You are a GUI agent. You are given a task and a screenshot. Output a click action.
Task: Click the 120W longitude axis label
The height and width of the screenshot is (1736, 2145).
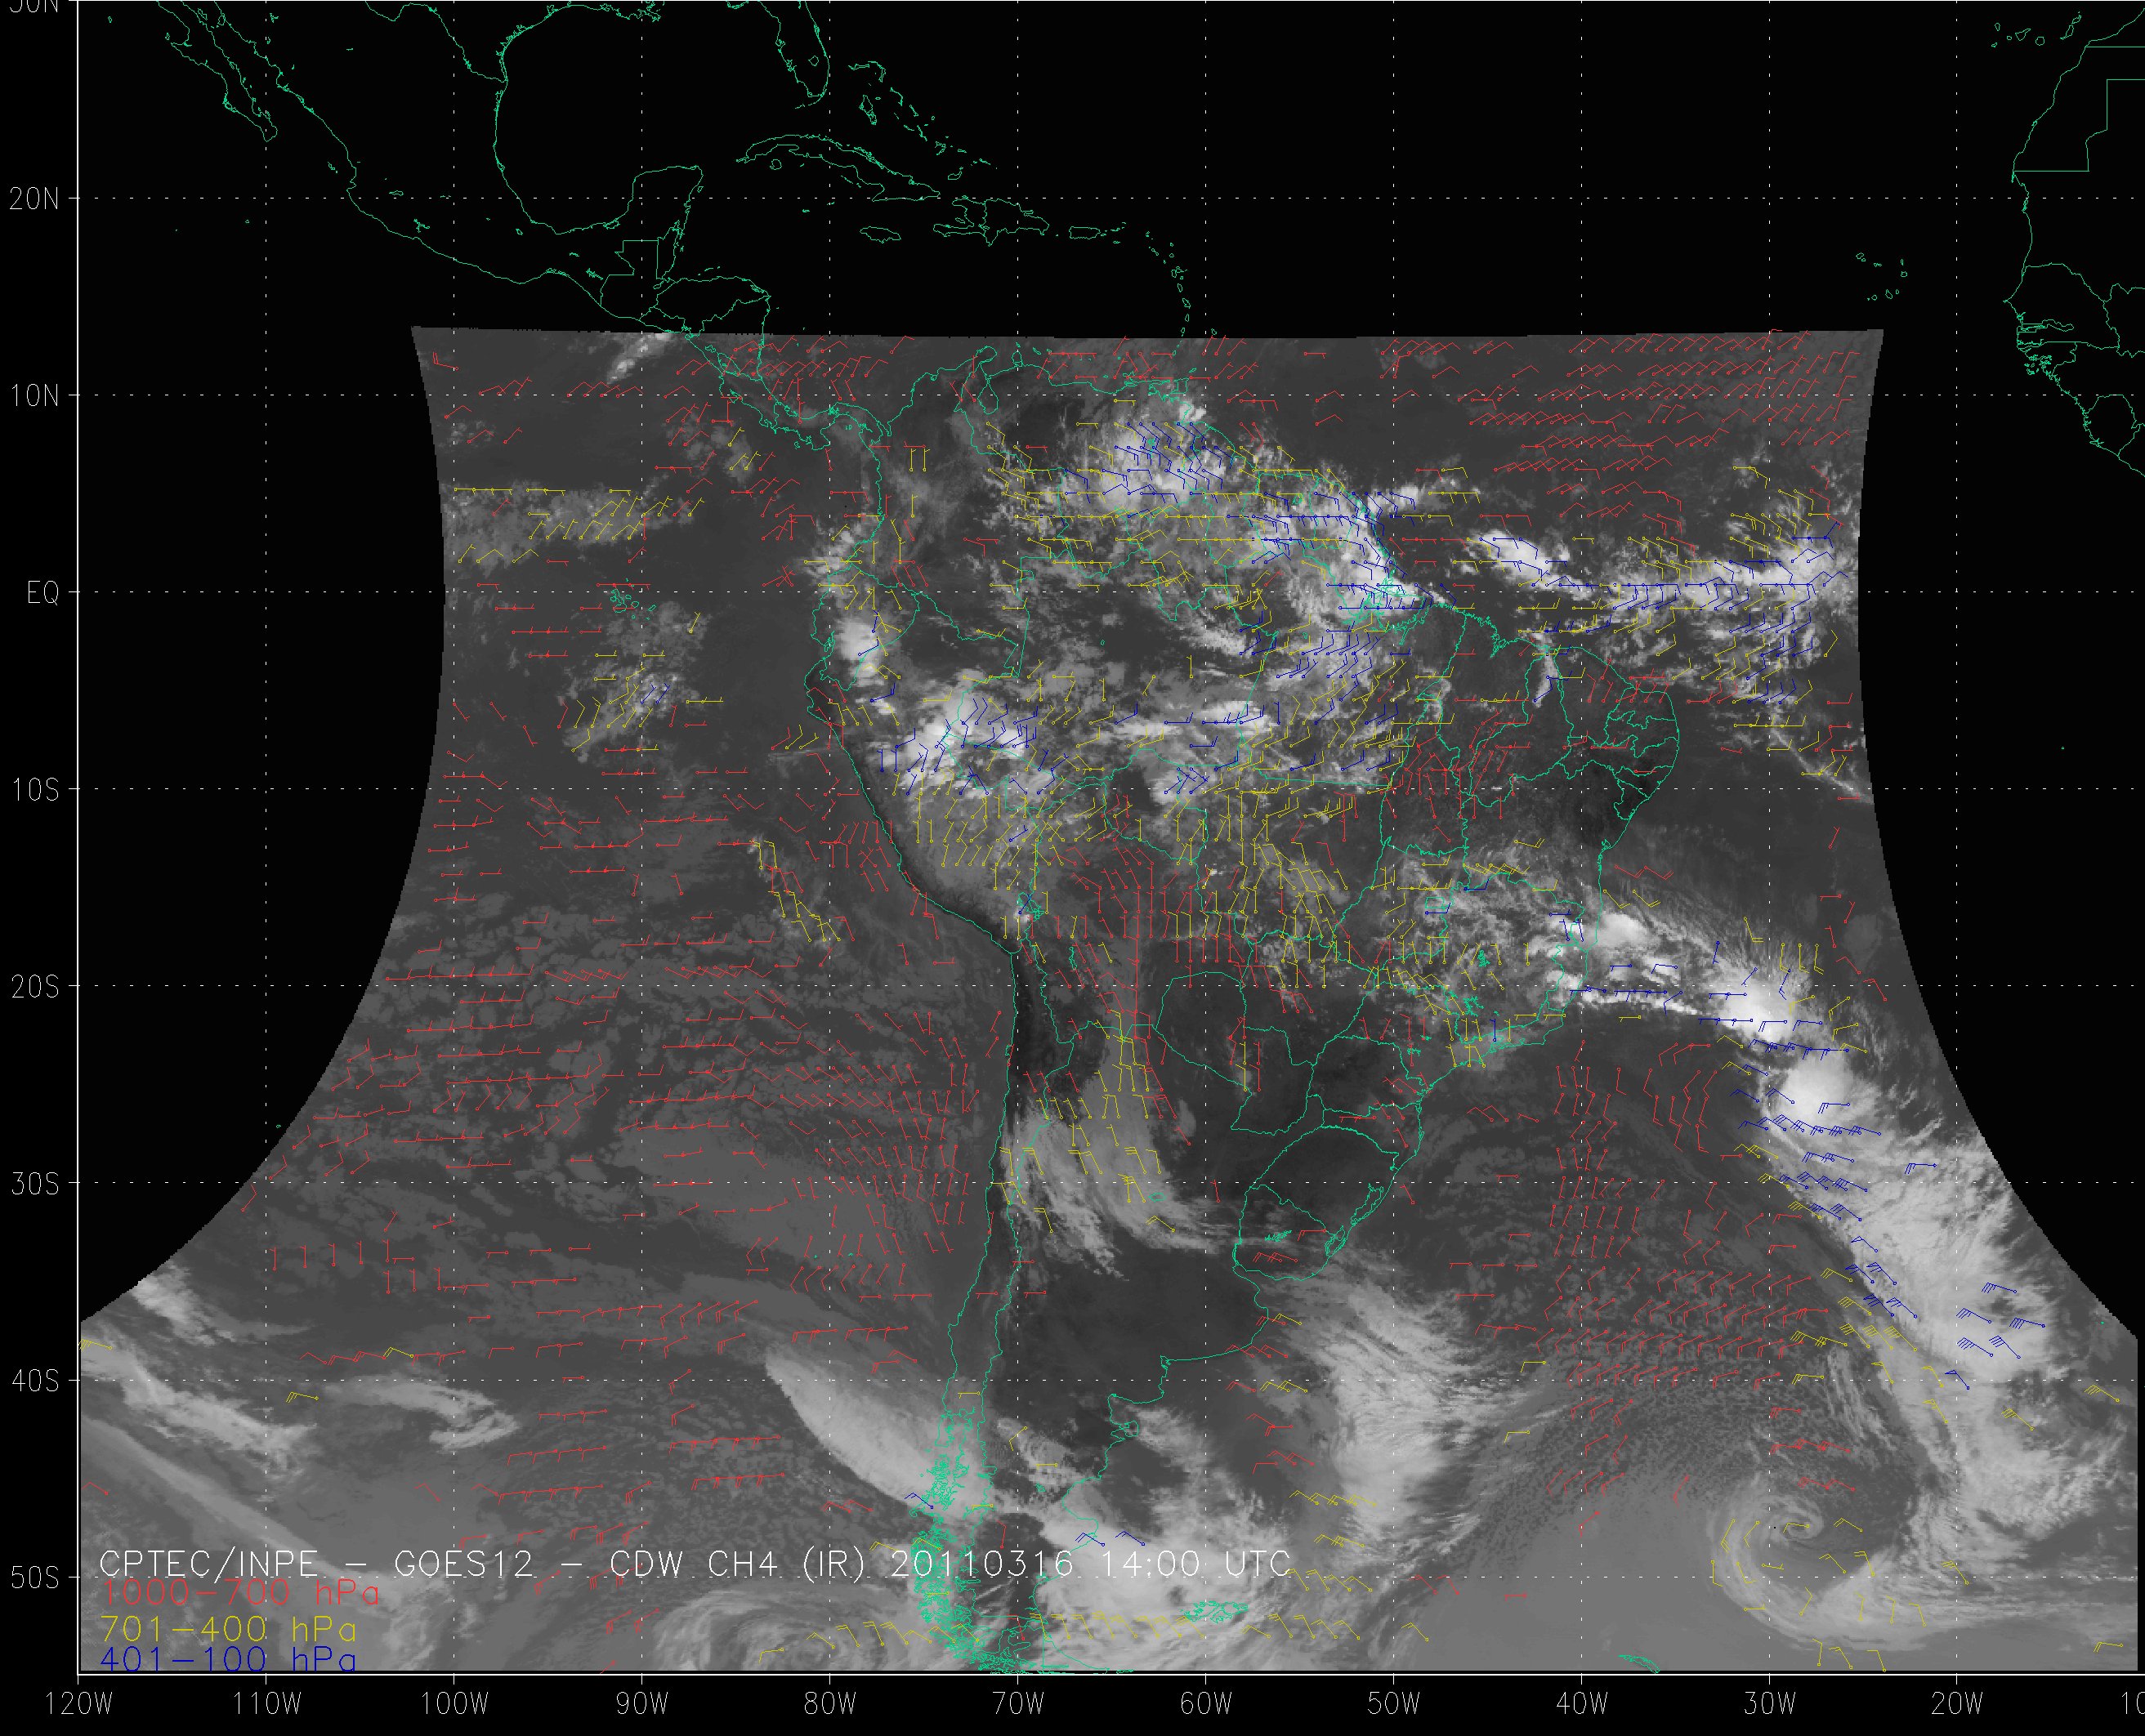(x=78, y=1704)
